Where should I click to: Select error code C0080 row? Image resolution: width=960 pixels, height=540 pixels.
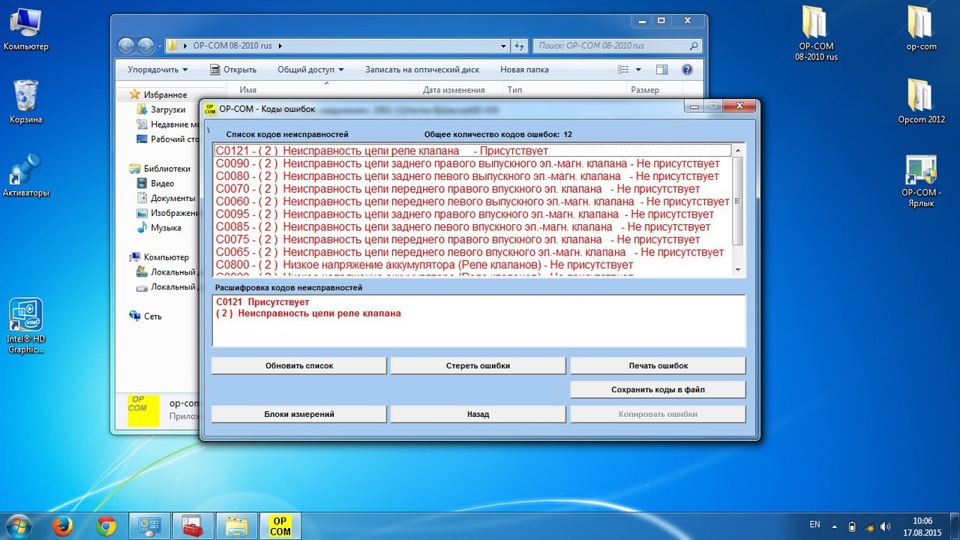point(472,176)
